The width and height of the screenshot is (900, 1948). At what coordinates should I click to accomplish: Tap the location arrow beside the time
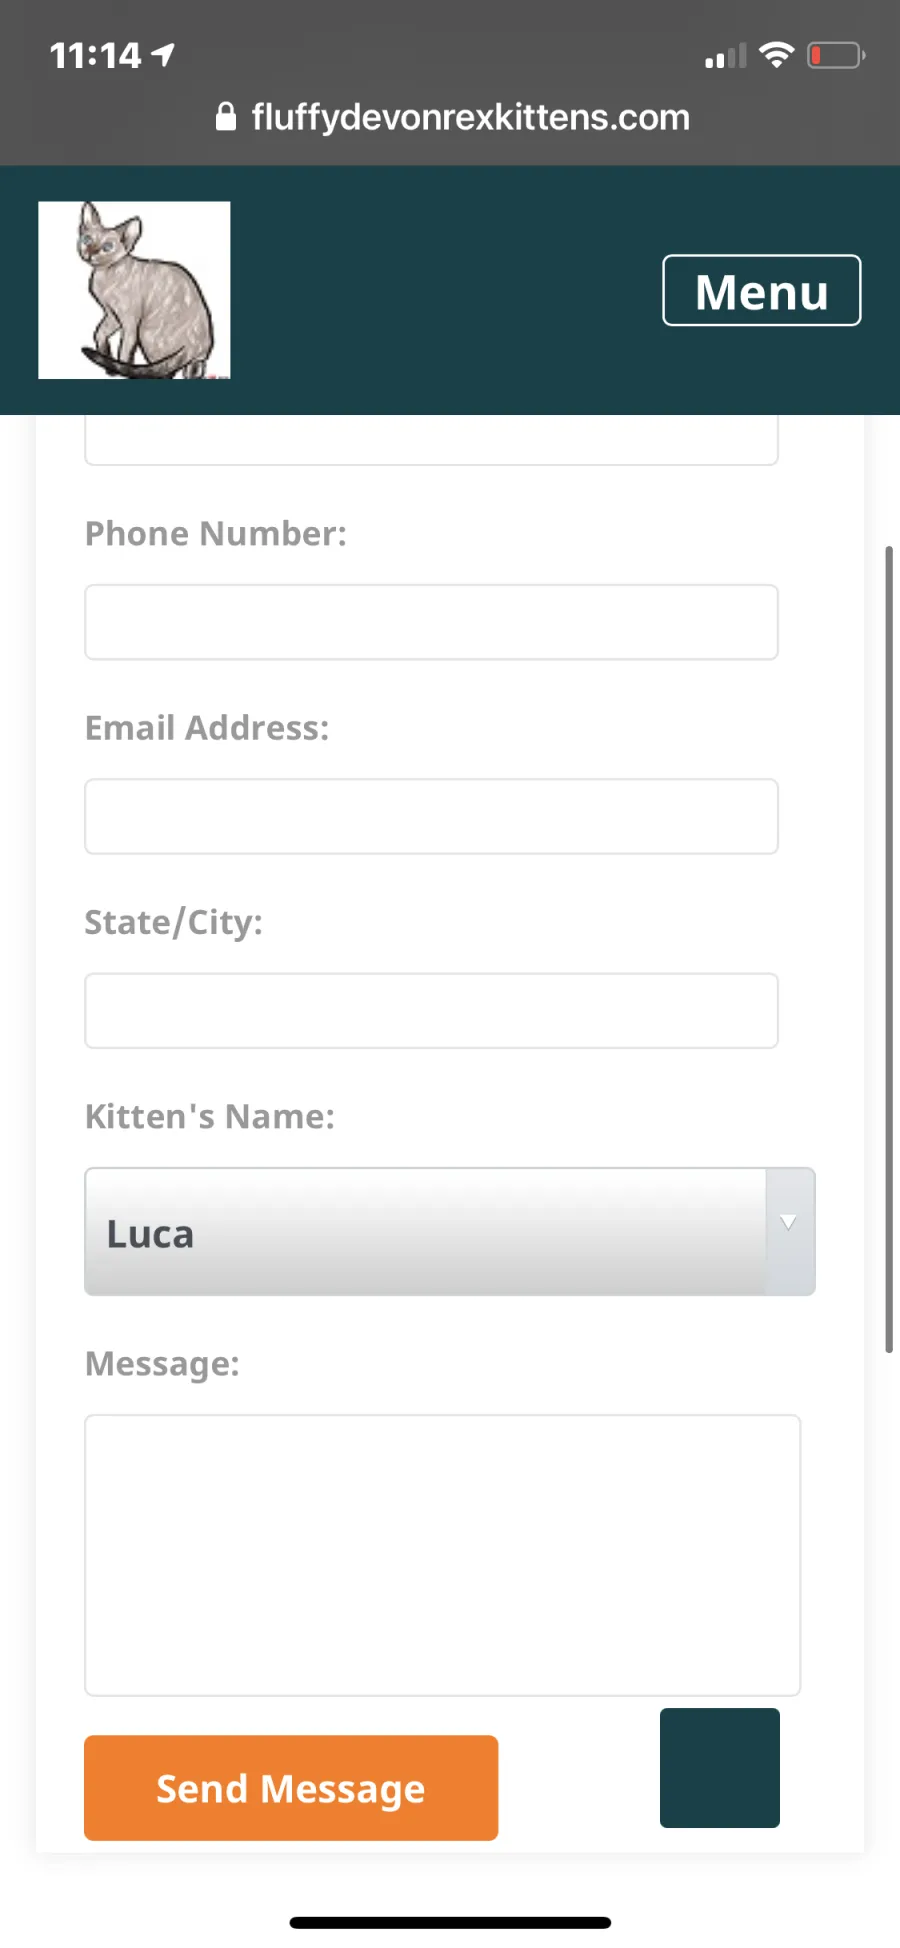tap(163, 55)
